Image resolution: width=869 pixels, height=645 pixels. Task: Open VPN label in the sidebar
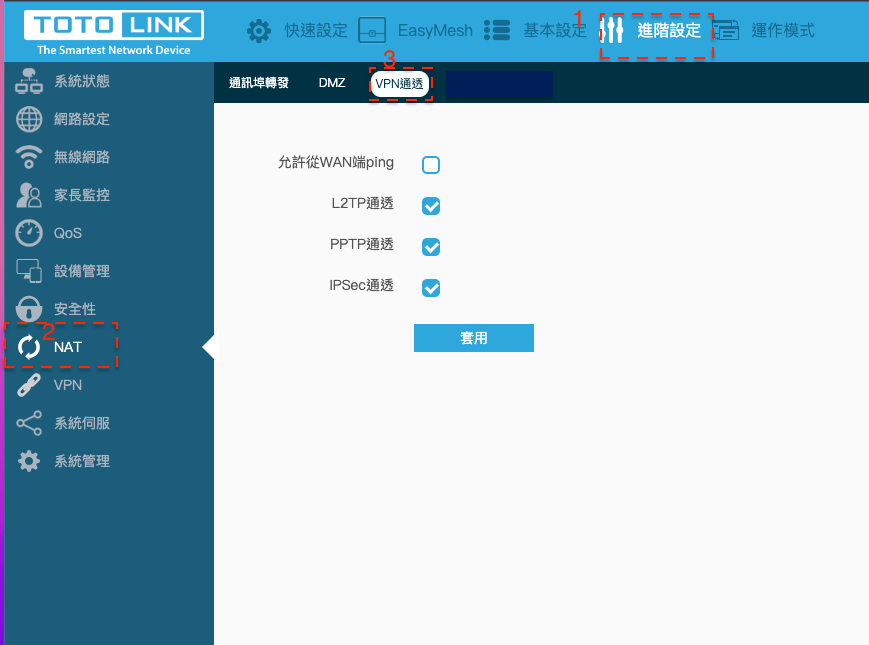[x=68, y=385]
